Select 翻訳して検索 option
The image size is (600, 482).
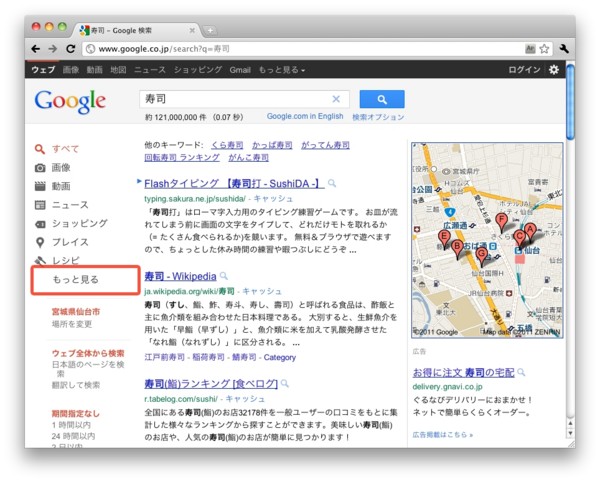[x=76, y=385]
